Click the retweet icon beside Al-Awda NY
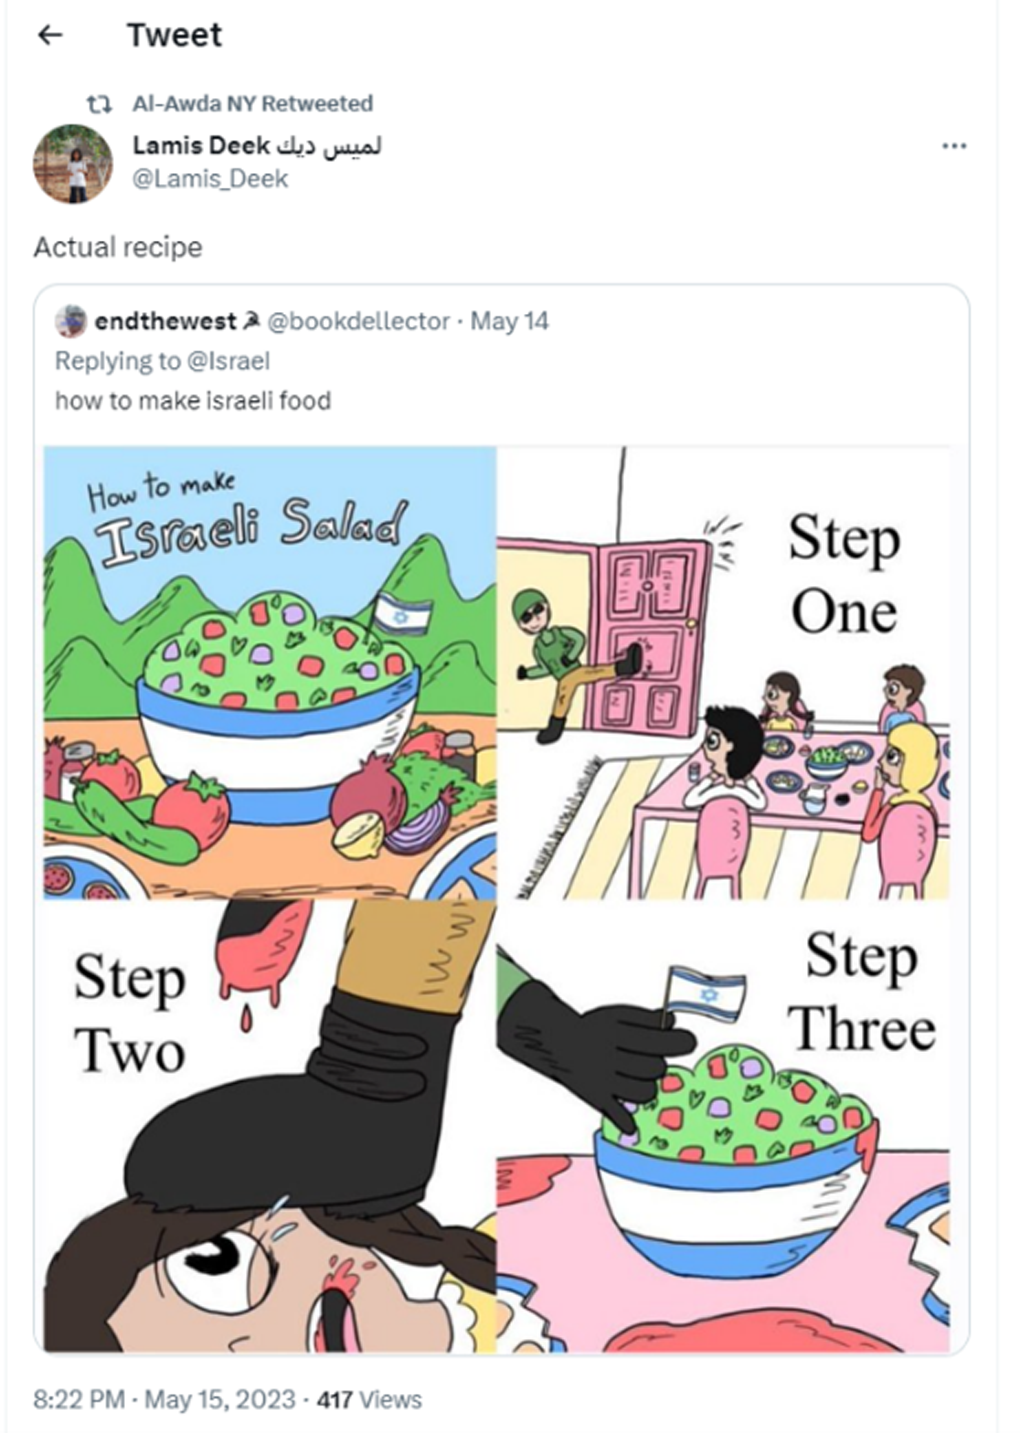The height and width of the screenshot is (1433, 1020). pos(98,104)
